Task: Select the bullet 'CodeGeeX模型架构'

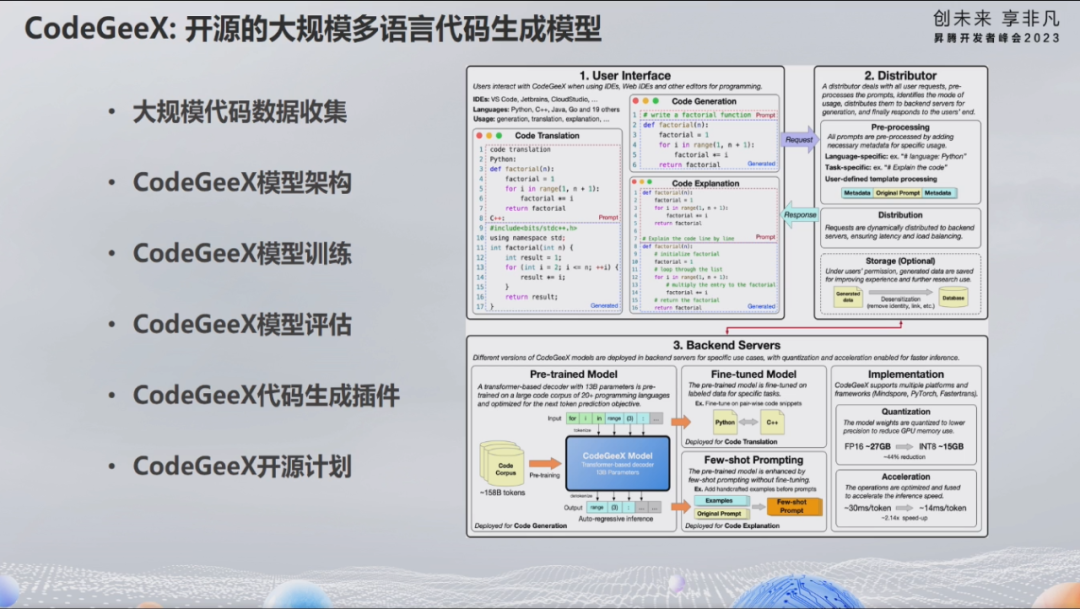Action: click(x=242, y=183)
